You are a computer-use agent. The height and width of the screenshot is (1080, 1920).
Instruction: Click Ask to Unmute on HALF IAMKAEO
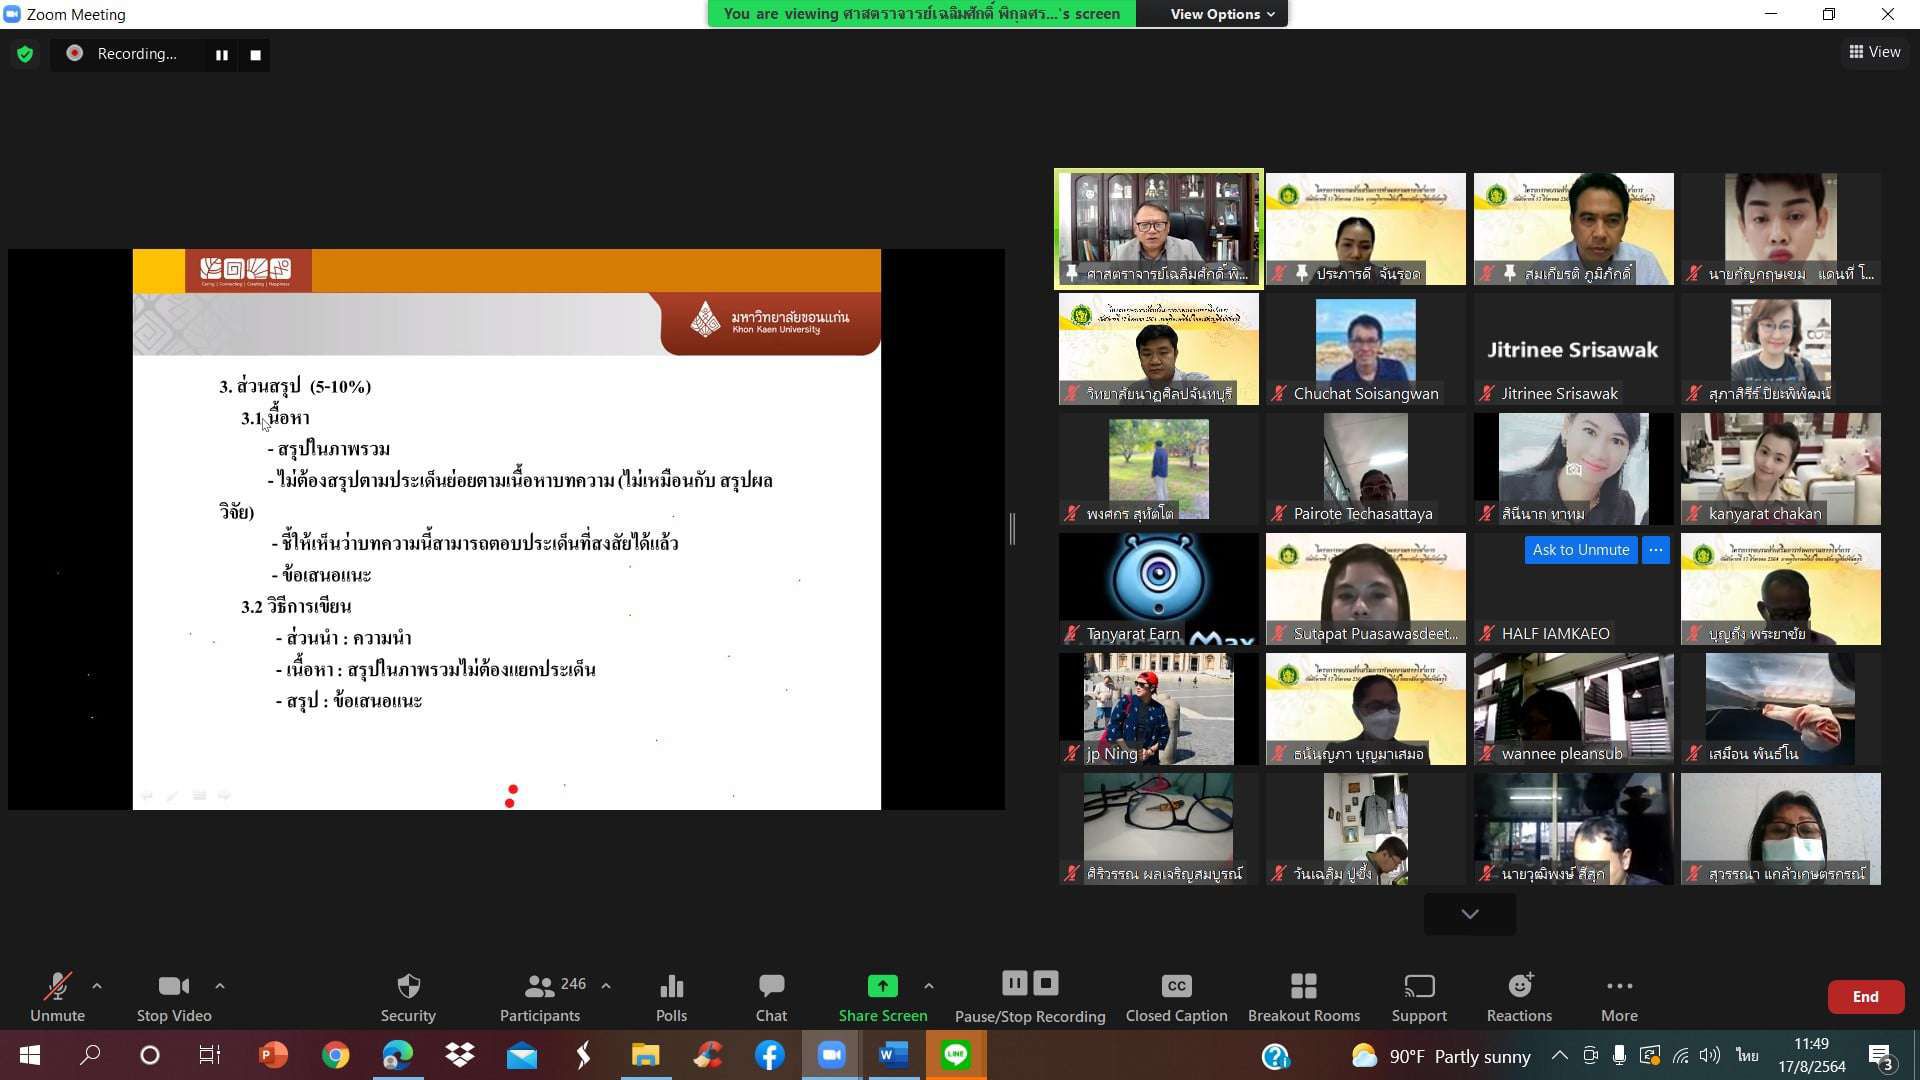(x=1580, y=550)
